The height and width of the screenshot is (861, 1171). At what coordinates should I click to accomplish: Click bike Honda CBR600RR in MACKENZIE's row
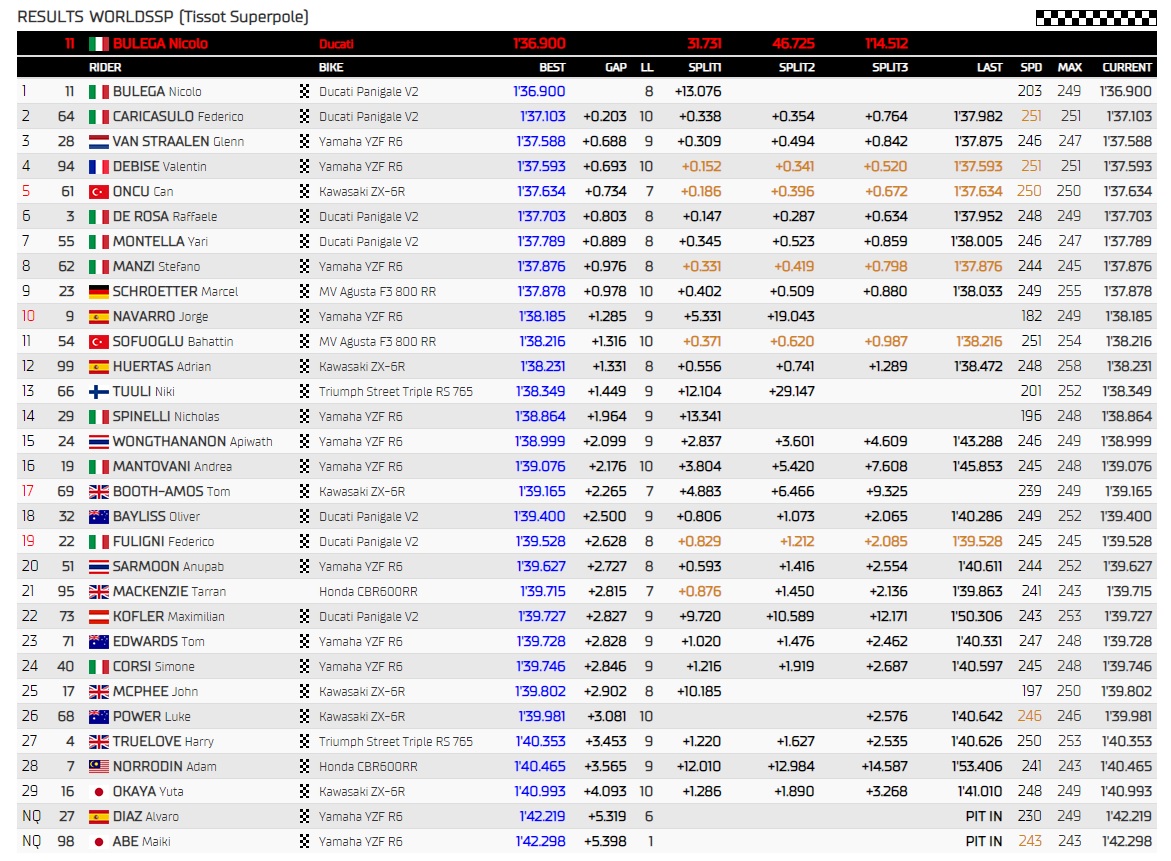pyautogui.click(x=368, y=591)
